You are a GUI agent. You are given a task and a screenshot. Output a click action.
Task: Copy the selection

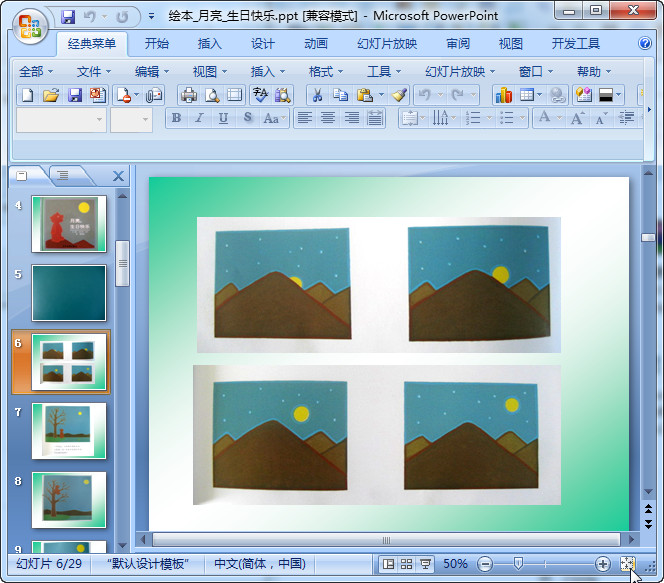tap(340, 95)
